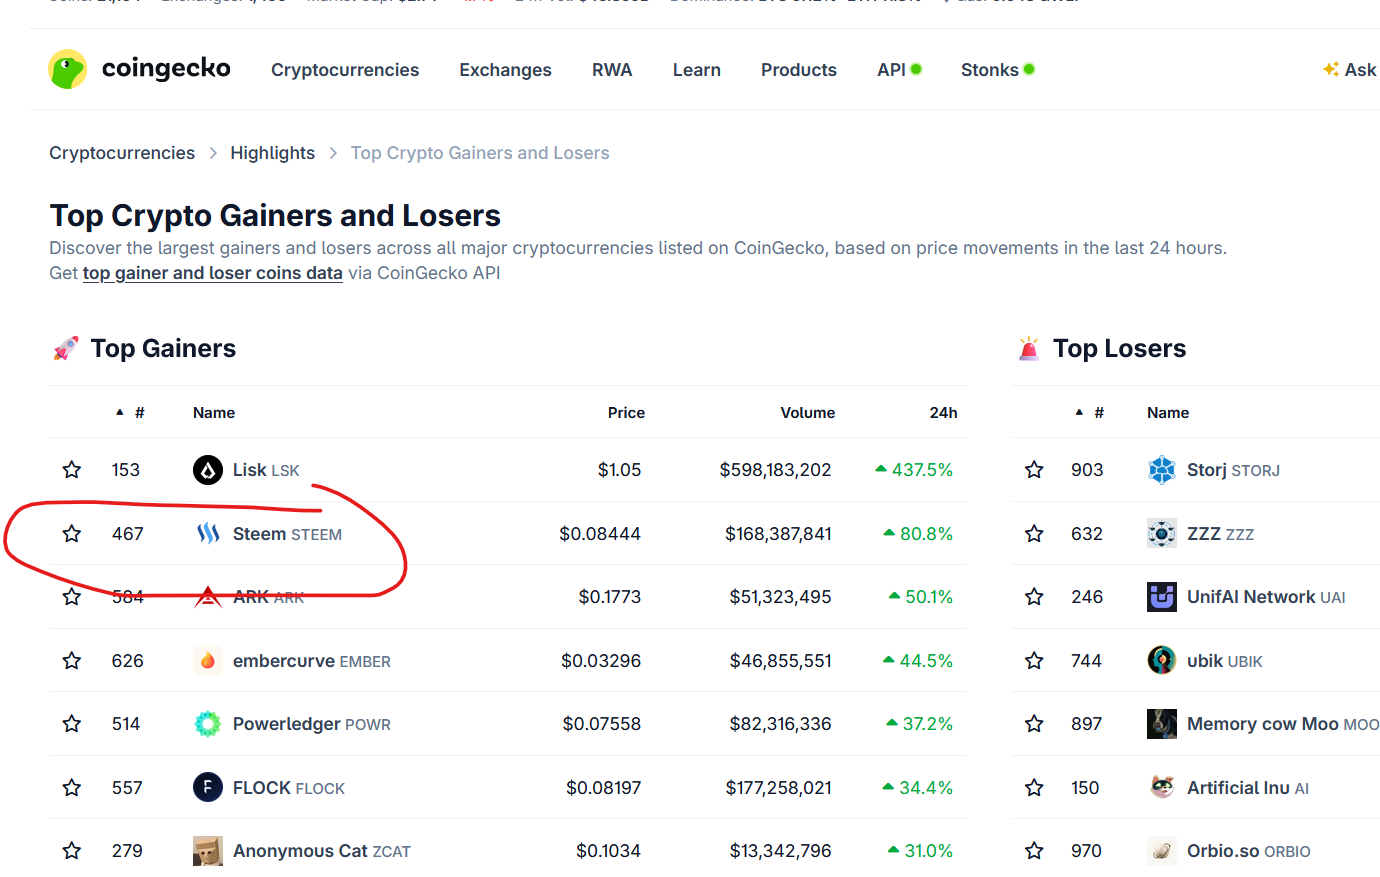Click the CoinGecko gecko logo icon
The width and height of the screenshot is (1380, 877).
pos(67,69)
